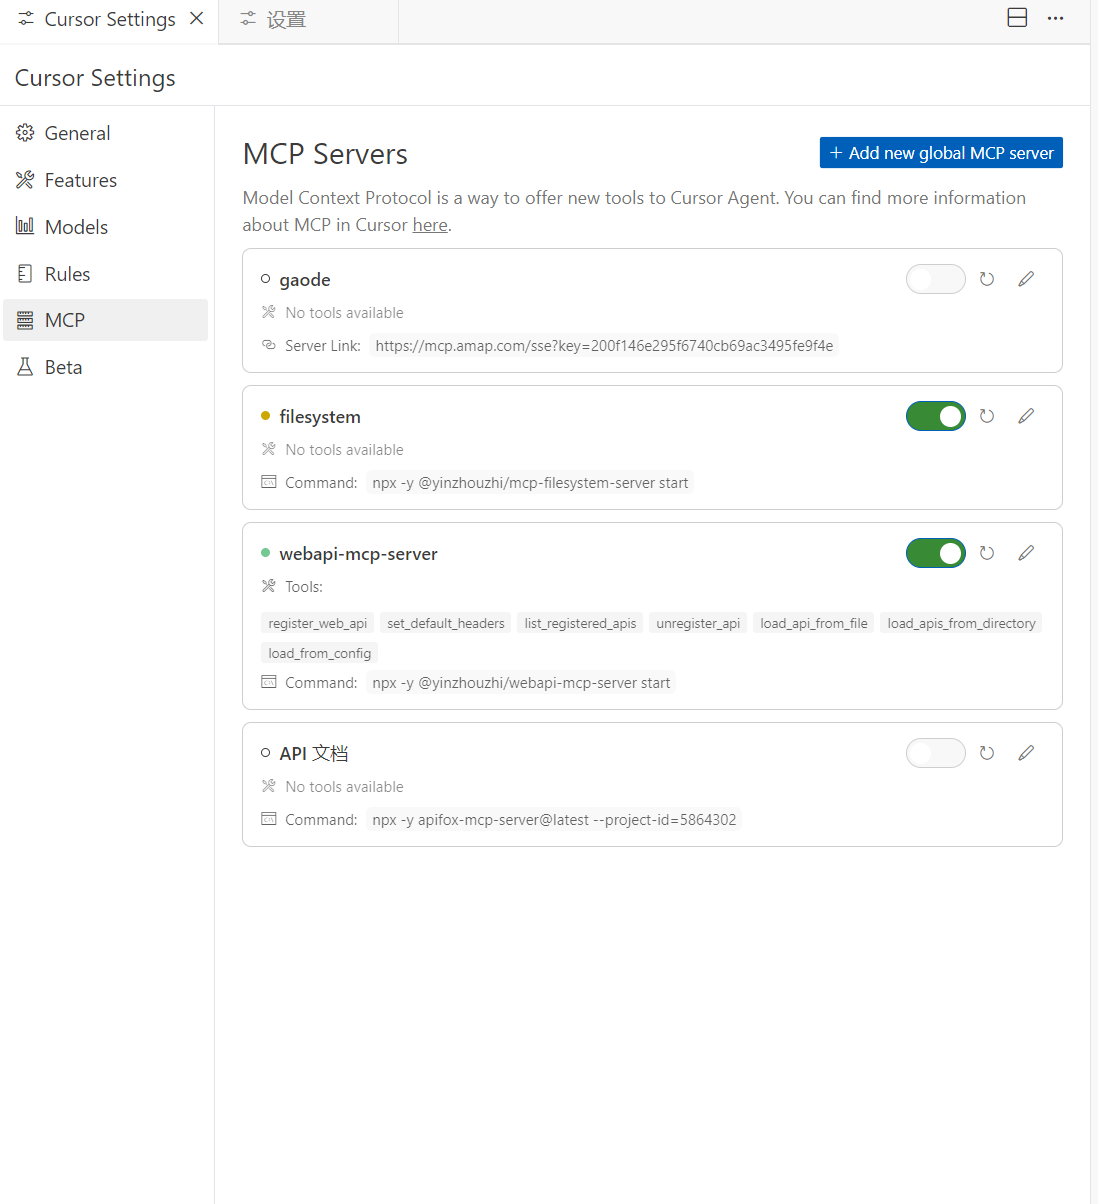Open Features settings section

click(x=105, y=180)
